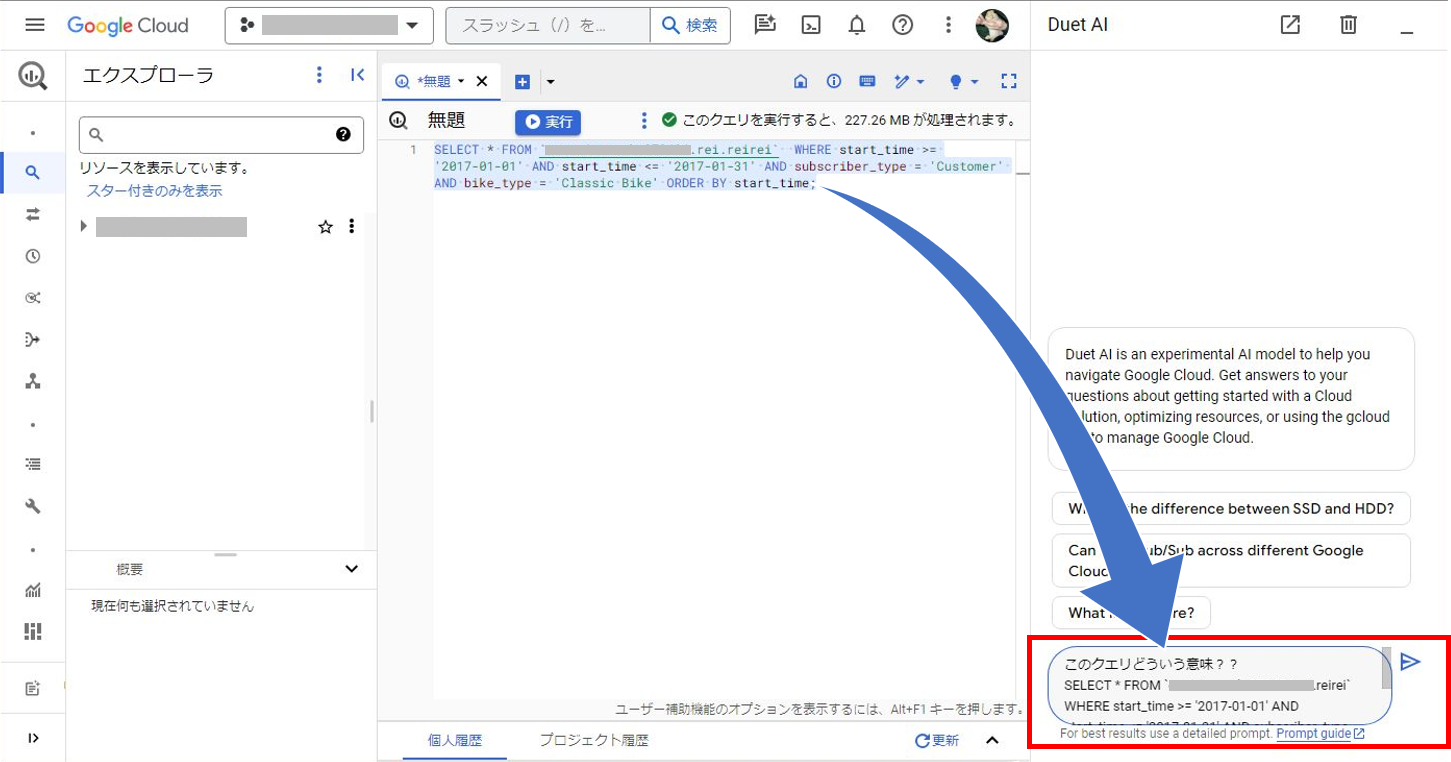Open the hierarchy node icon in sidebar

[33, 381]
